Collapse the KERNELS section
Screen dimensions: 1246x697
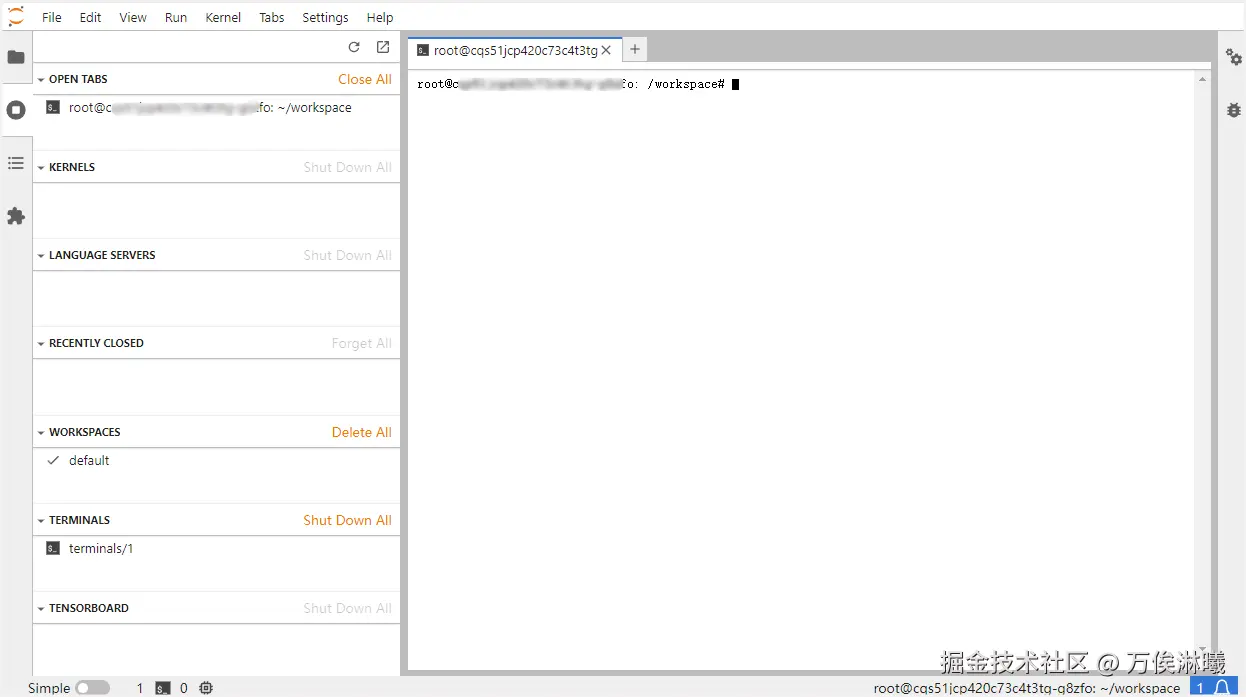(x=41, y=167)
